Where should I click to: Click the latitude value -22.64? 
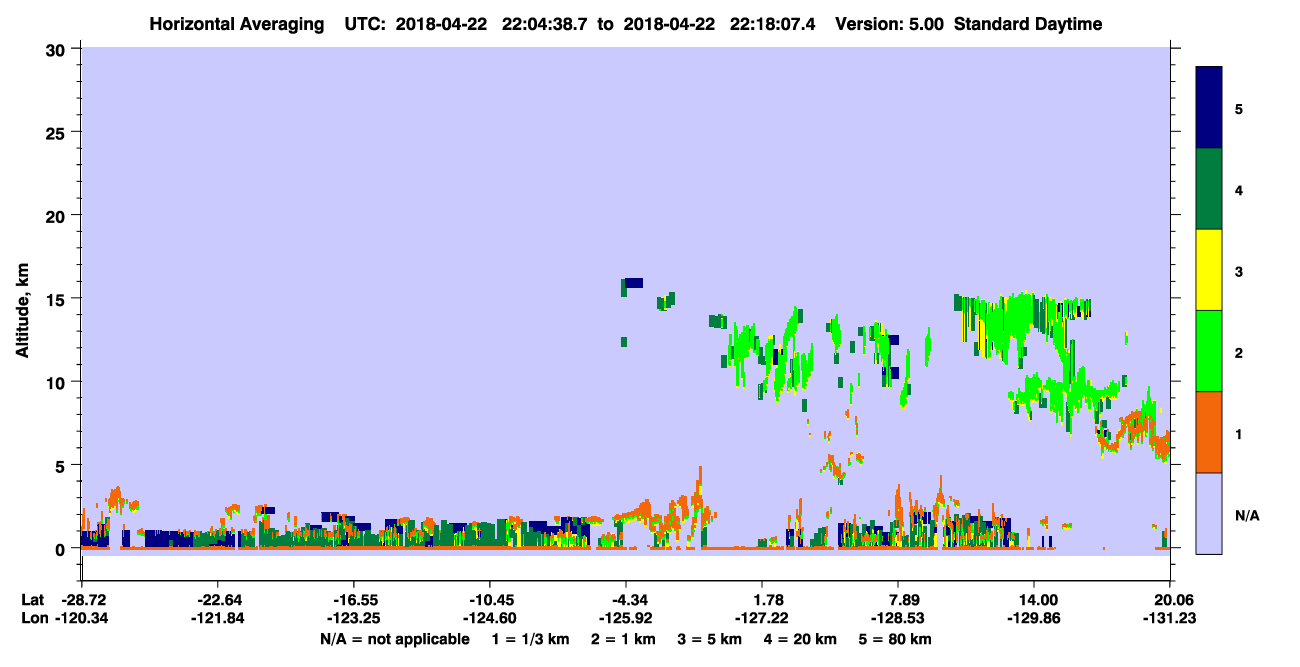click(218, 600)
